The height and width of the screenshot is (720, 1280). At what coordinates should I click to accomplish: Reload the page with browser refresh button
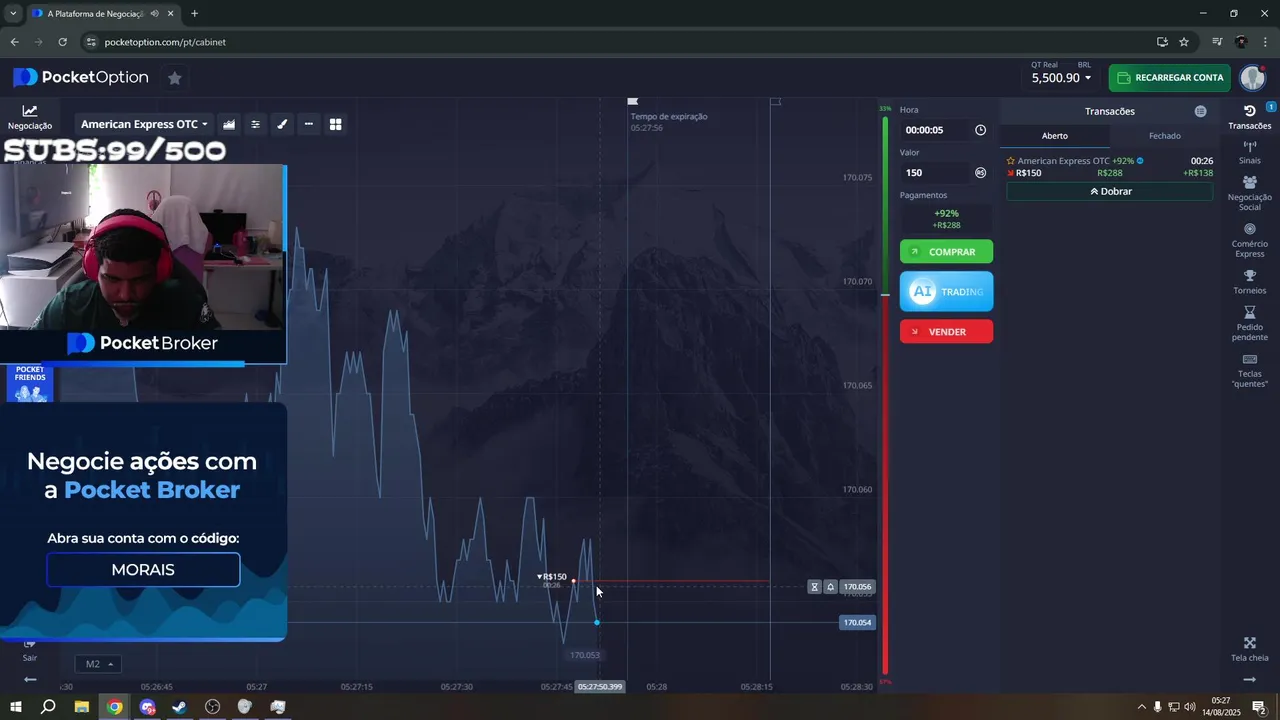point(62,42)
